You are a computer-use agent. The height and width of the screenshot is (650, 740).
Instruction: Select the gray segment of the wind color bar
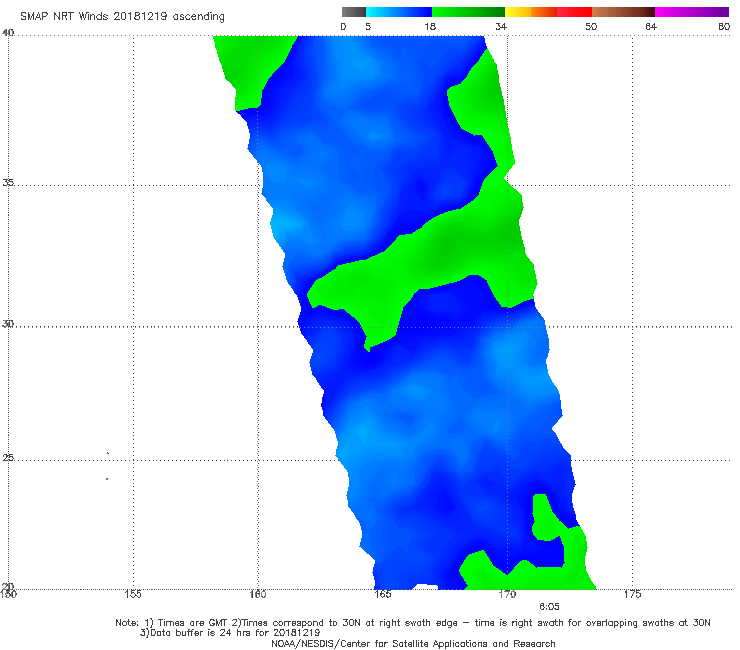pyautogui.click(x=354, y=12)
